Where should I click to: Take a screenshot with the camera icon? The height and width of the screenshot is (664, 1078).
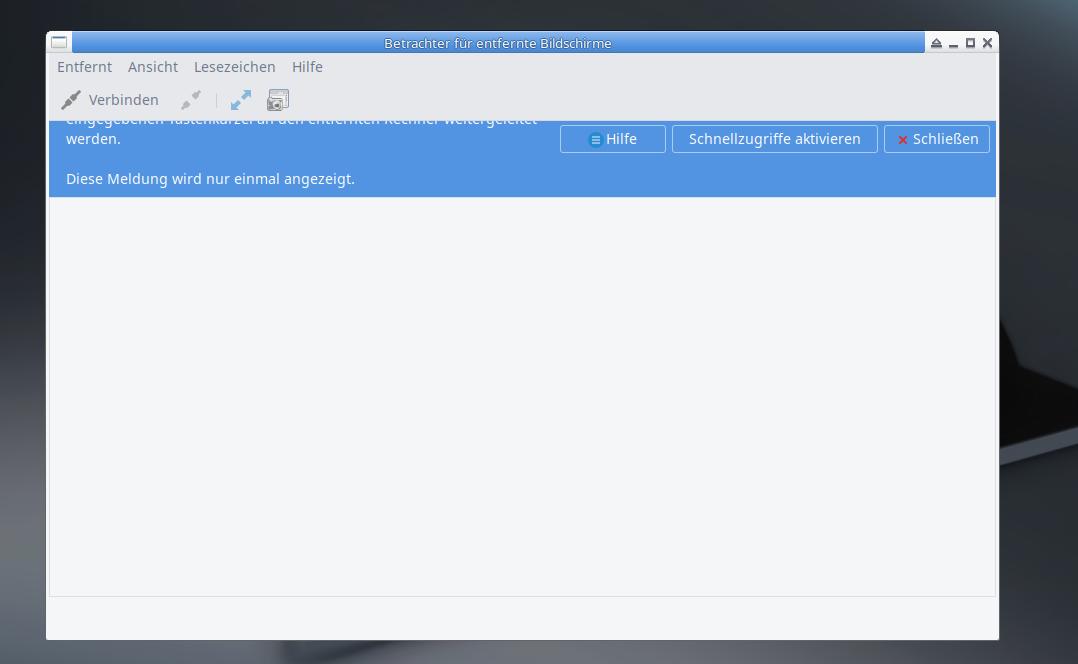point(278,100)
